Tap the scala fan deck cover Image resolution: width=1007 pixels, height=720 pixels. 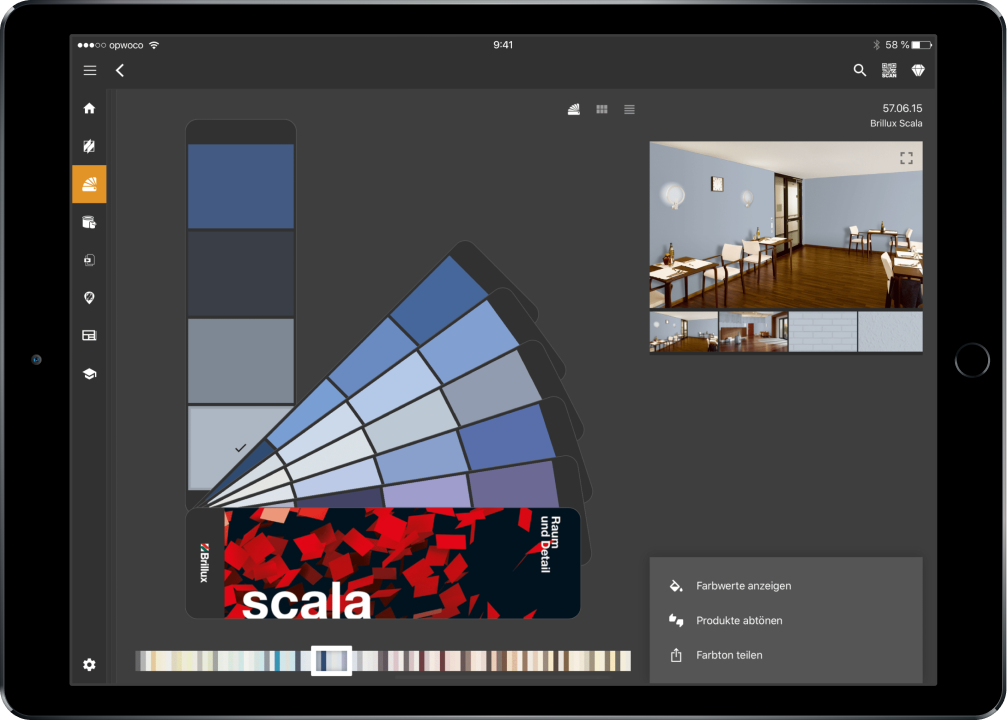click(x=383, y=563)
